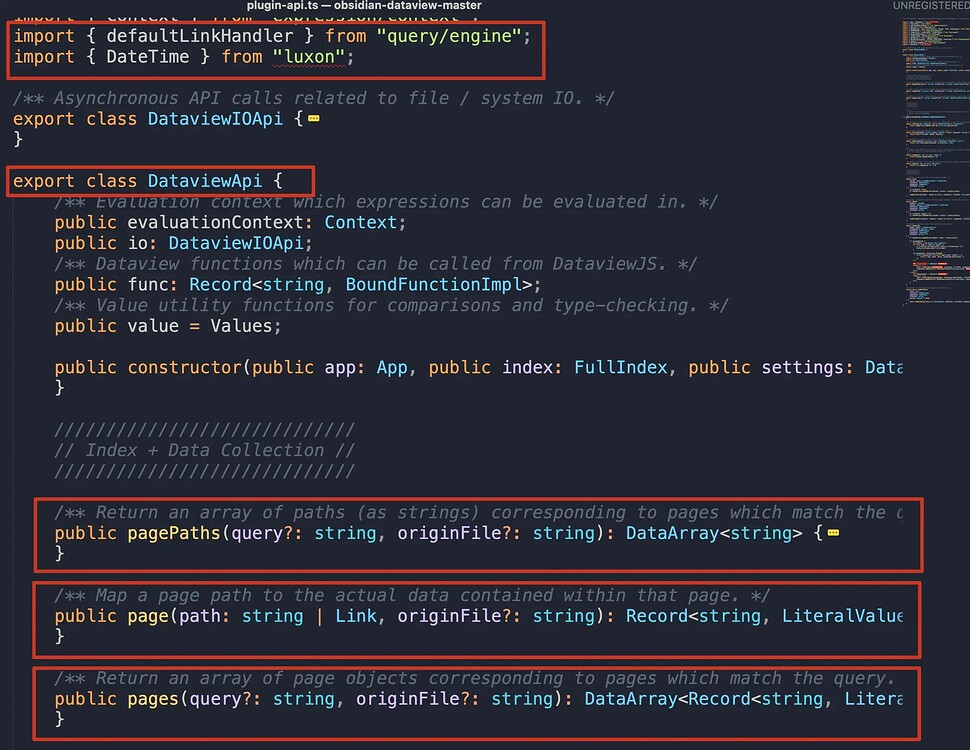Click the yellow ellipsis fold marker after pagePaths brace

831,533
